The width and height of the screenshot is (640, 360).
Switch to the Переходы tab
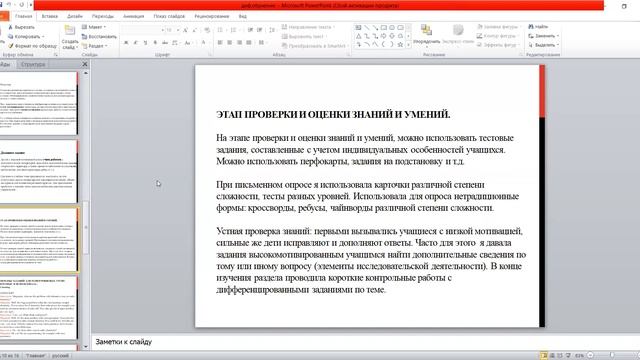point(102,16)
